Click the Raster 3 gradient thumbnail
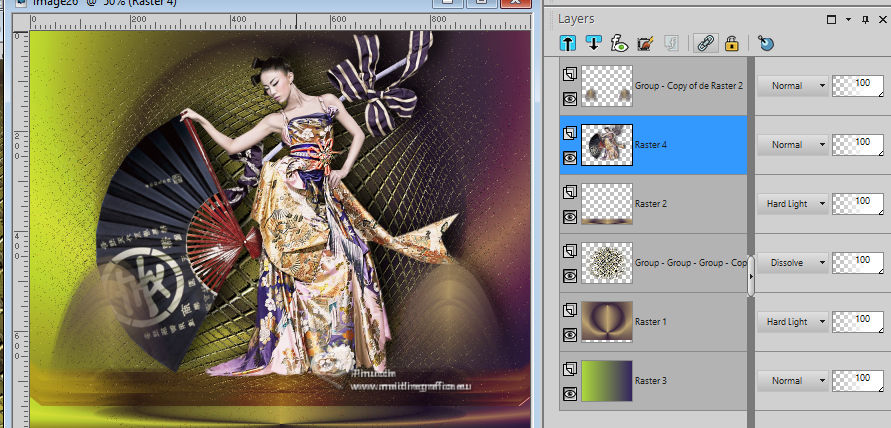The image size is (891, 428). coord(606,381)
